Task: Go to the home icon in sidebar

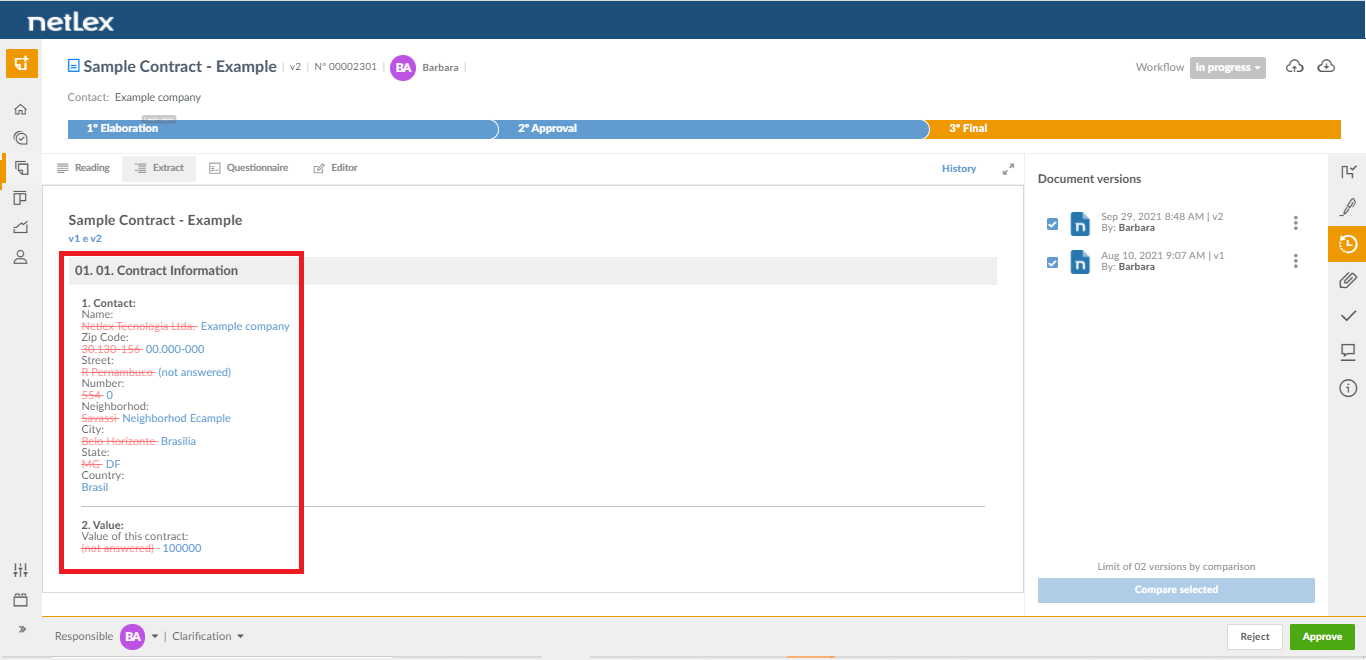Action: pos(21,109)
